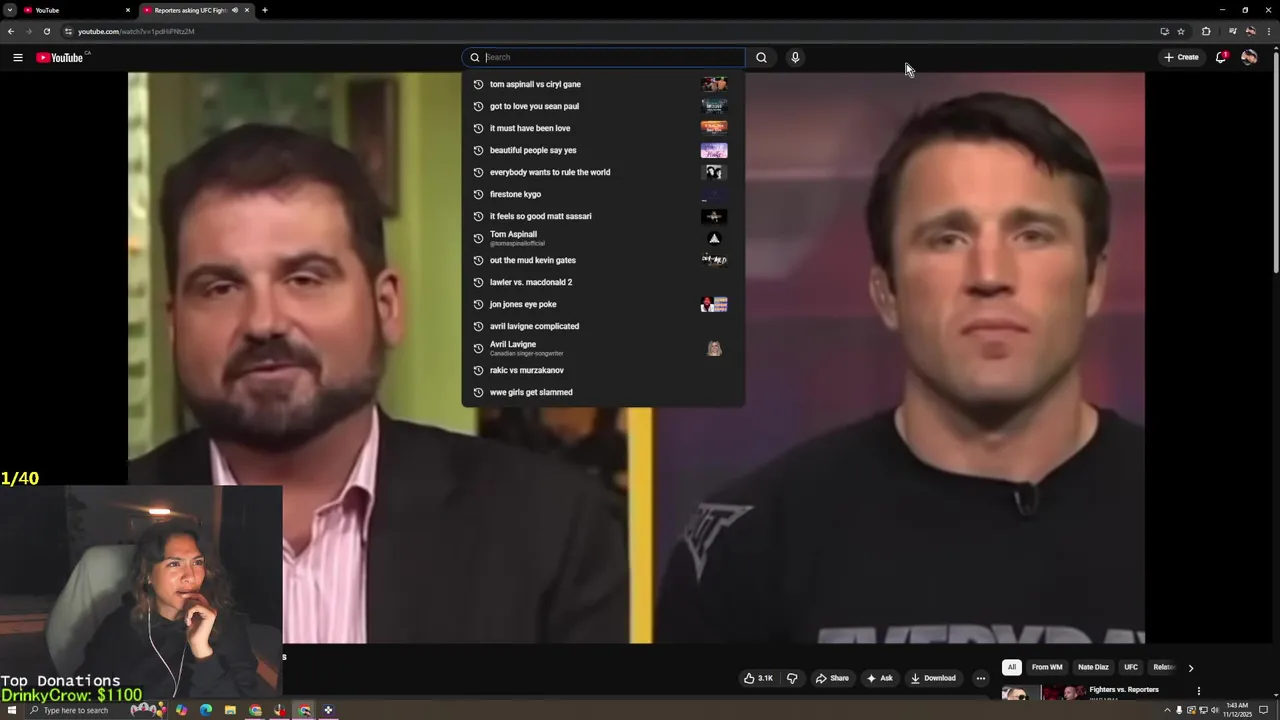Open File Explorer from the taskbar
This screenshot has height=720, width=1280.
point(230,710)
